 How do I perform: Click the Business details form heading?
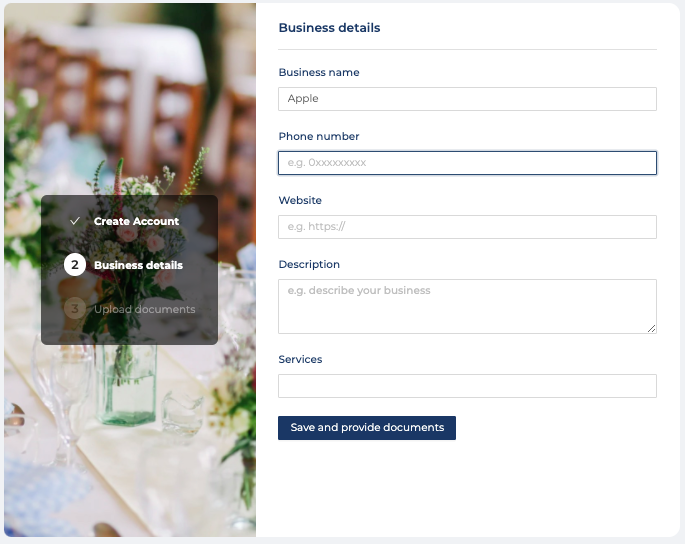click(x=329, y=28)
